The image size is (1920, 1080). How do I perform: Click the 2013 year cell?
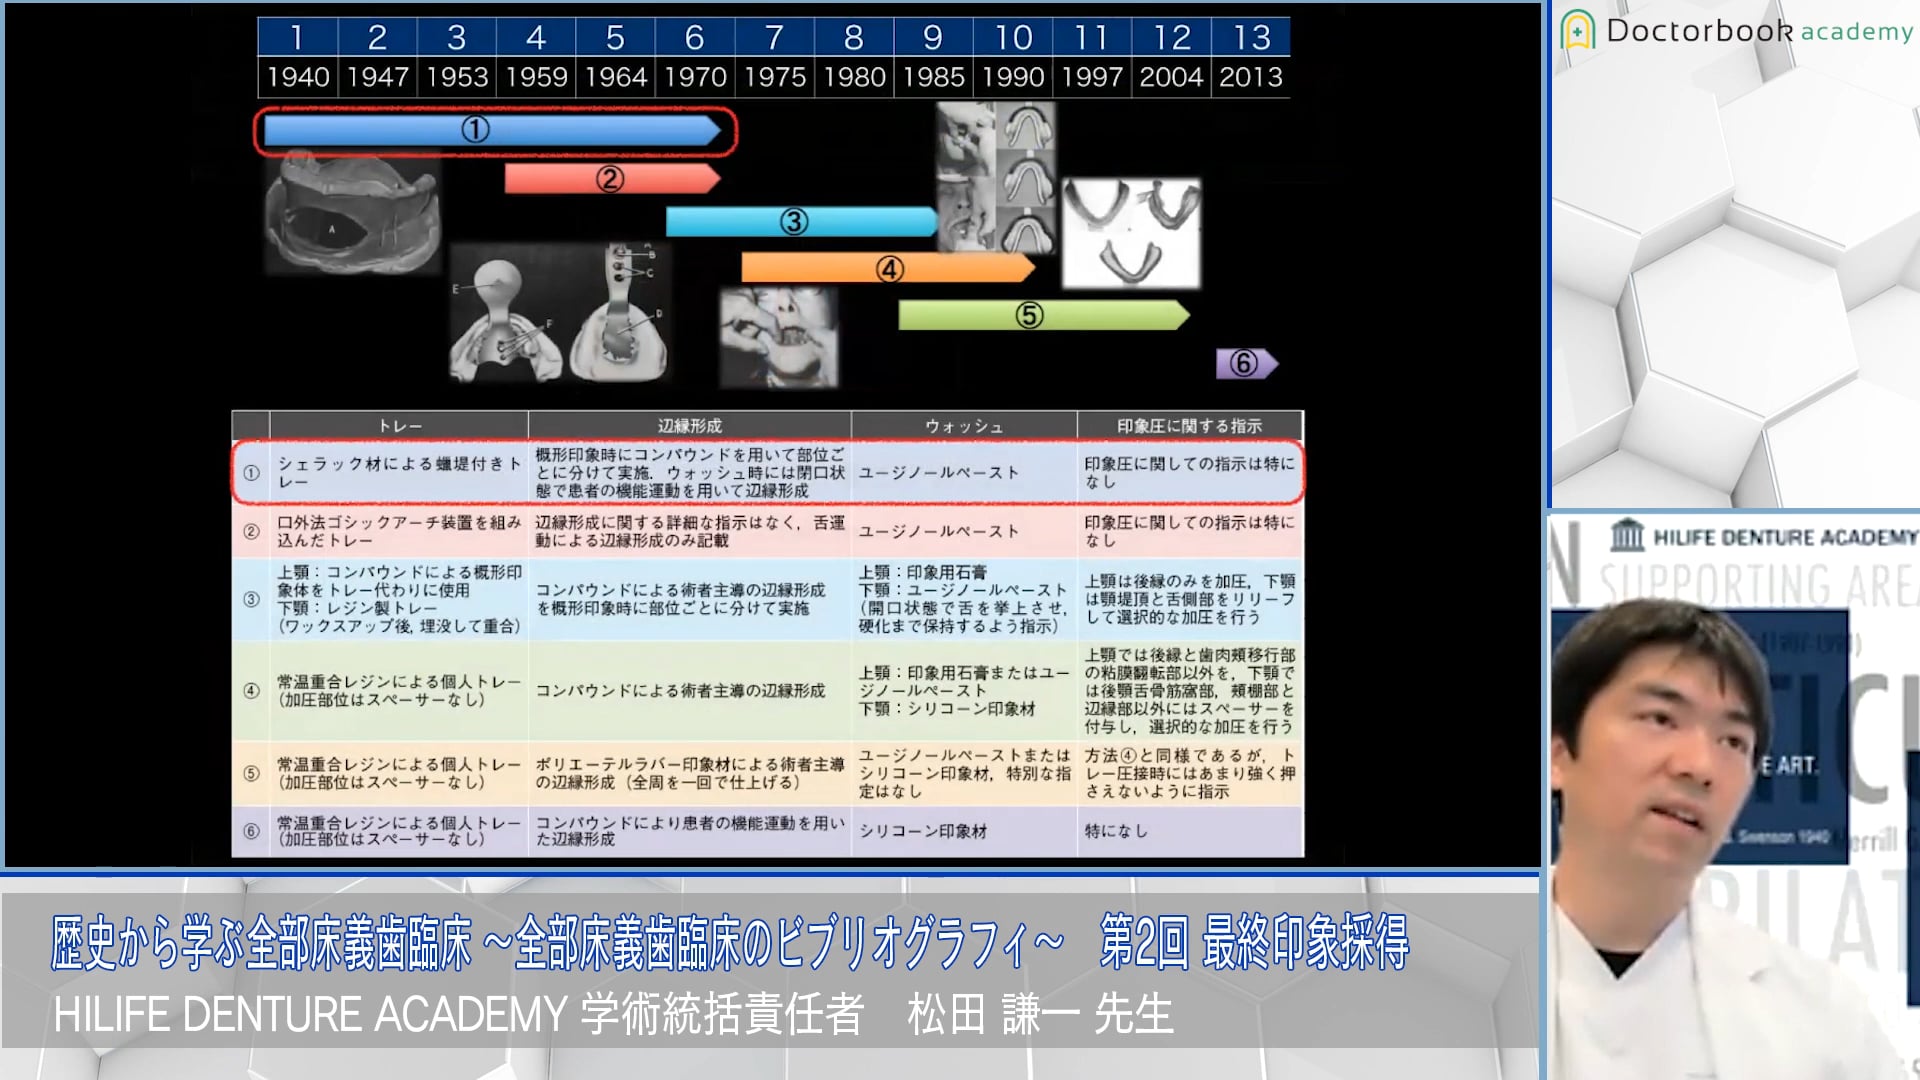[1250, 77]
